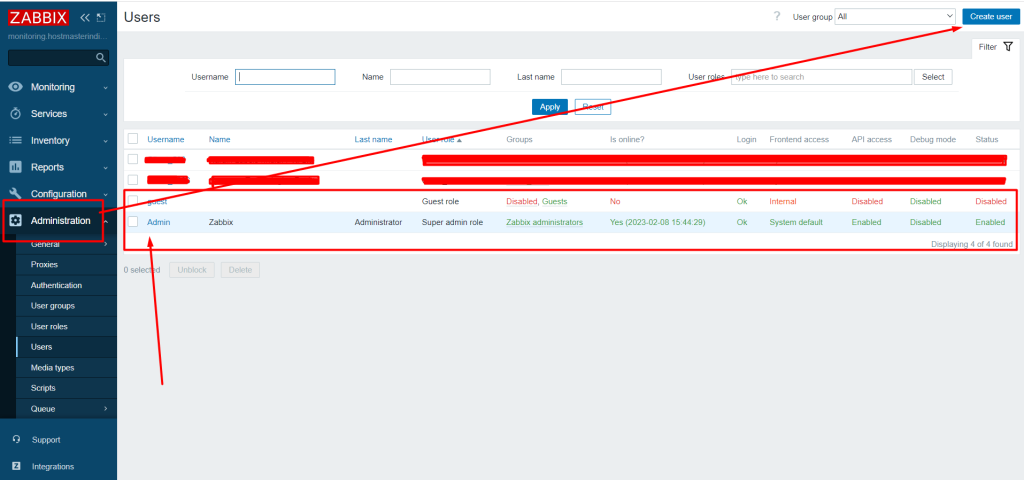Click the Monitoring eye icon
Viewport: 1024px width, 480px height.
15,87
